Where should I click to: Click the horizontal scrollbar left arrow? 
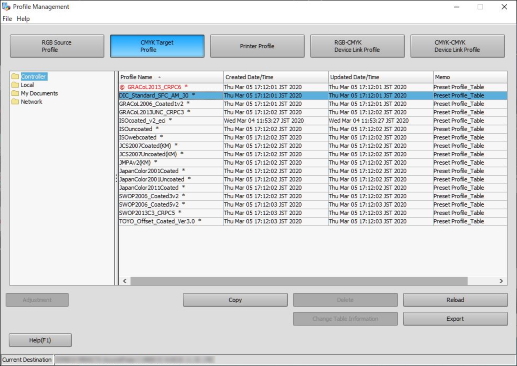[125, 281]
